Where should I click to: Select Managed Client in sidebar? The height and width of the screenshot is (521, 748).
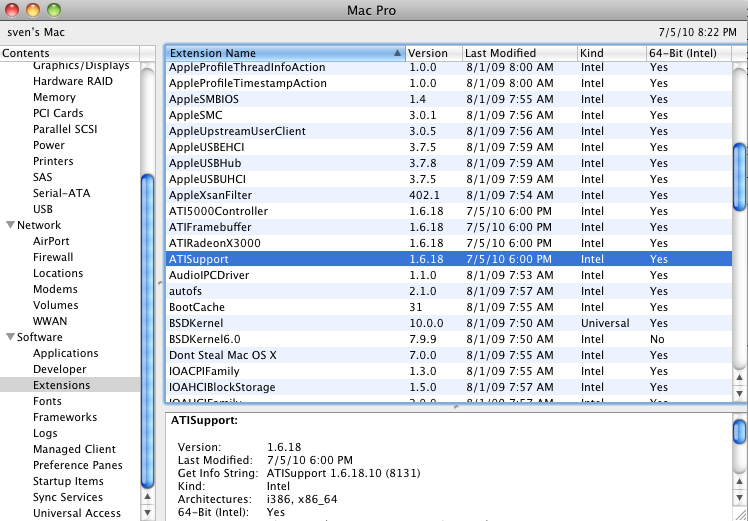[74, 449]
